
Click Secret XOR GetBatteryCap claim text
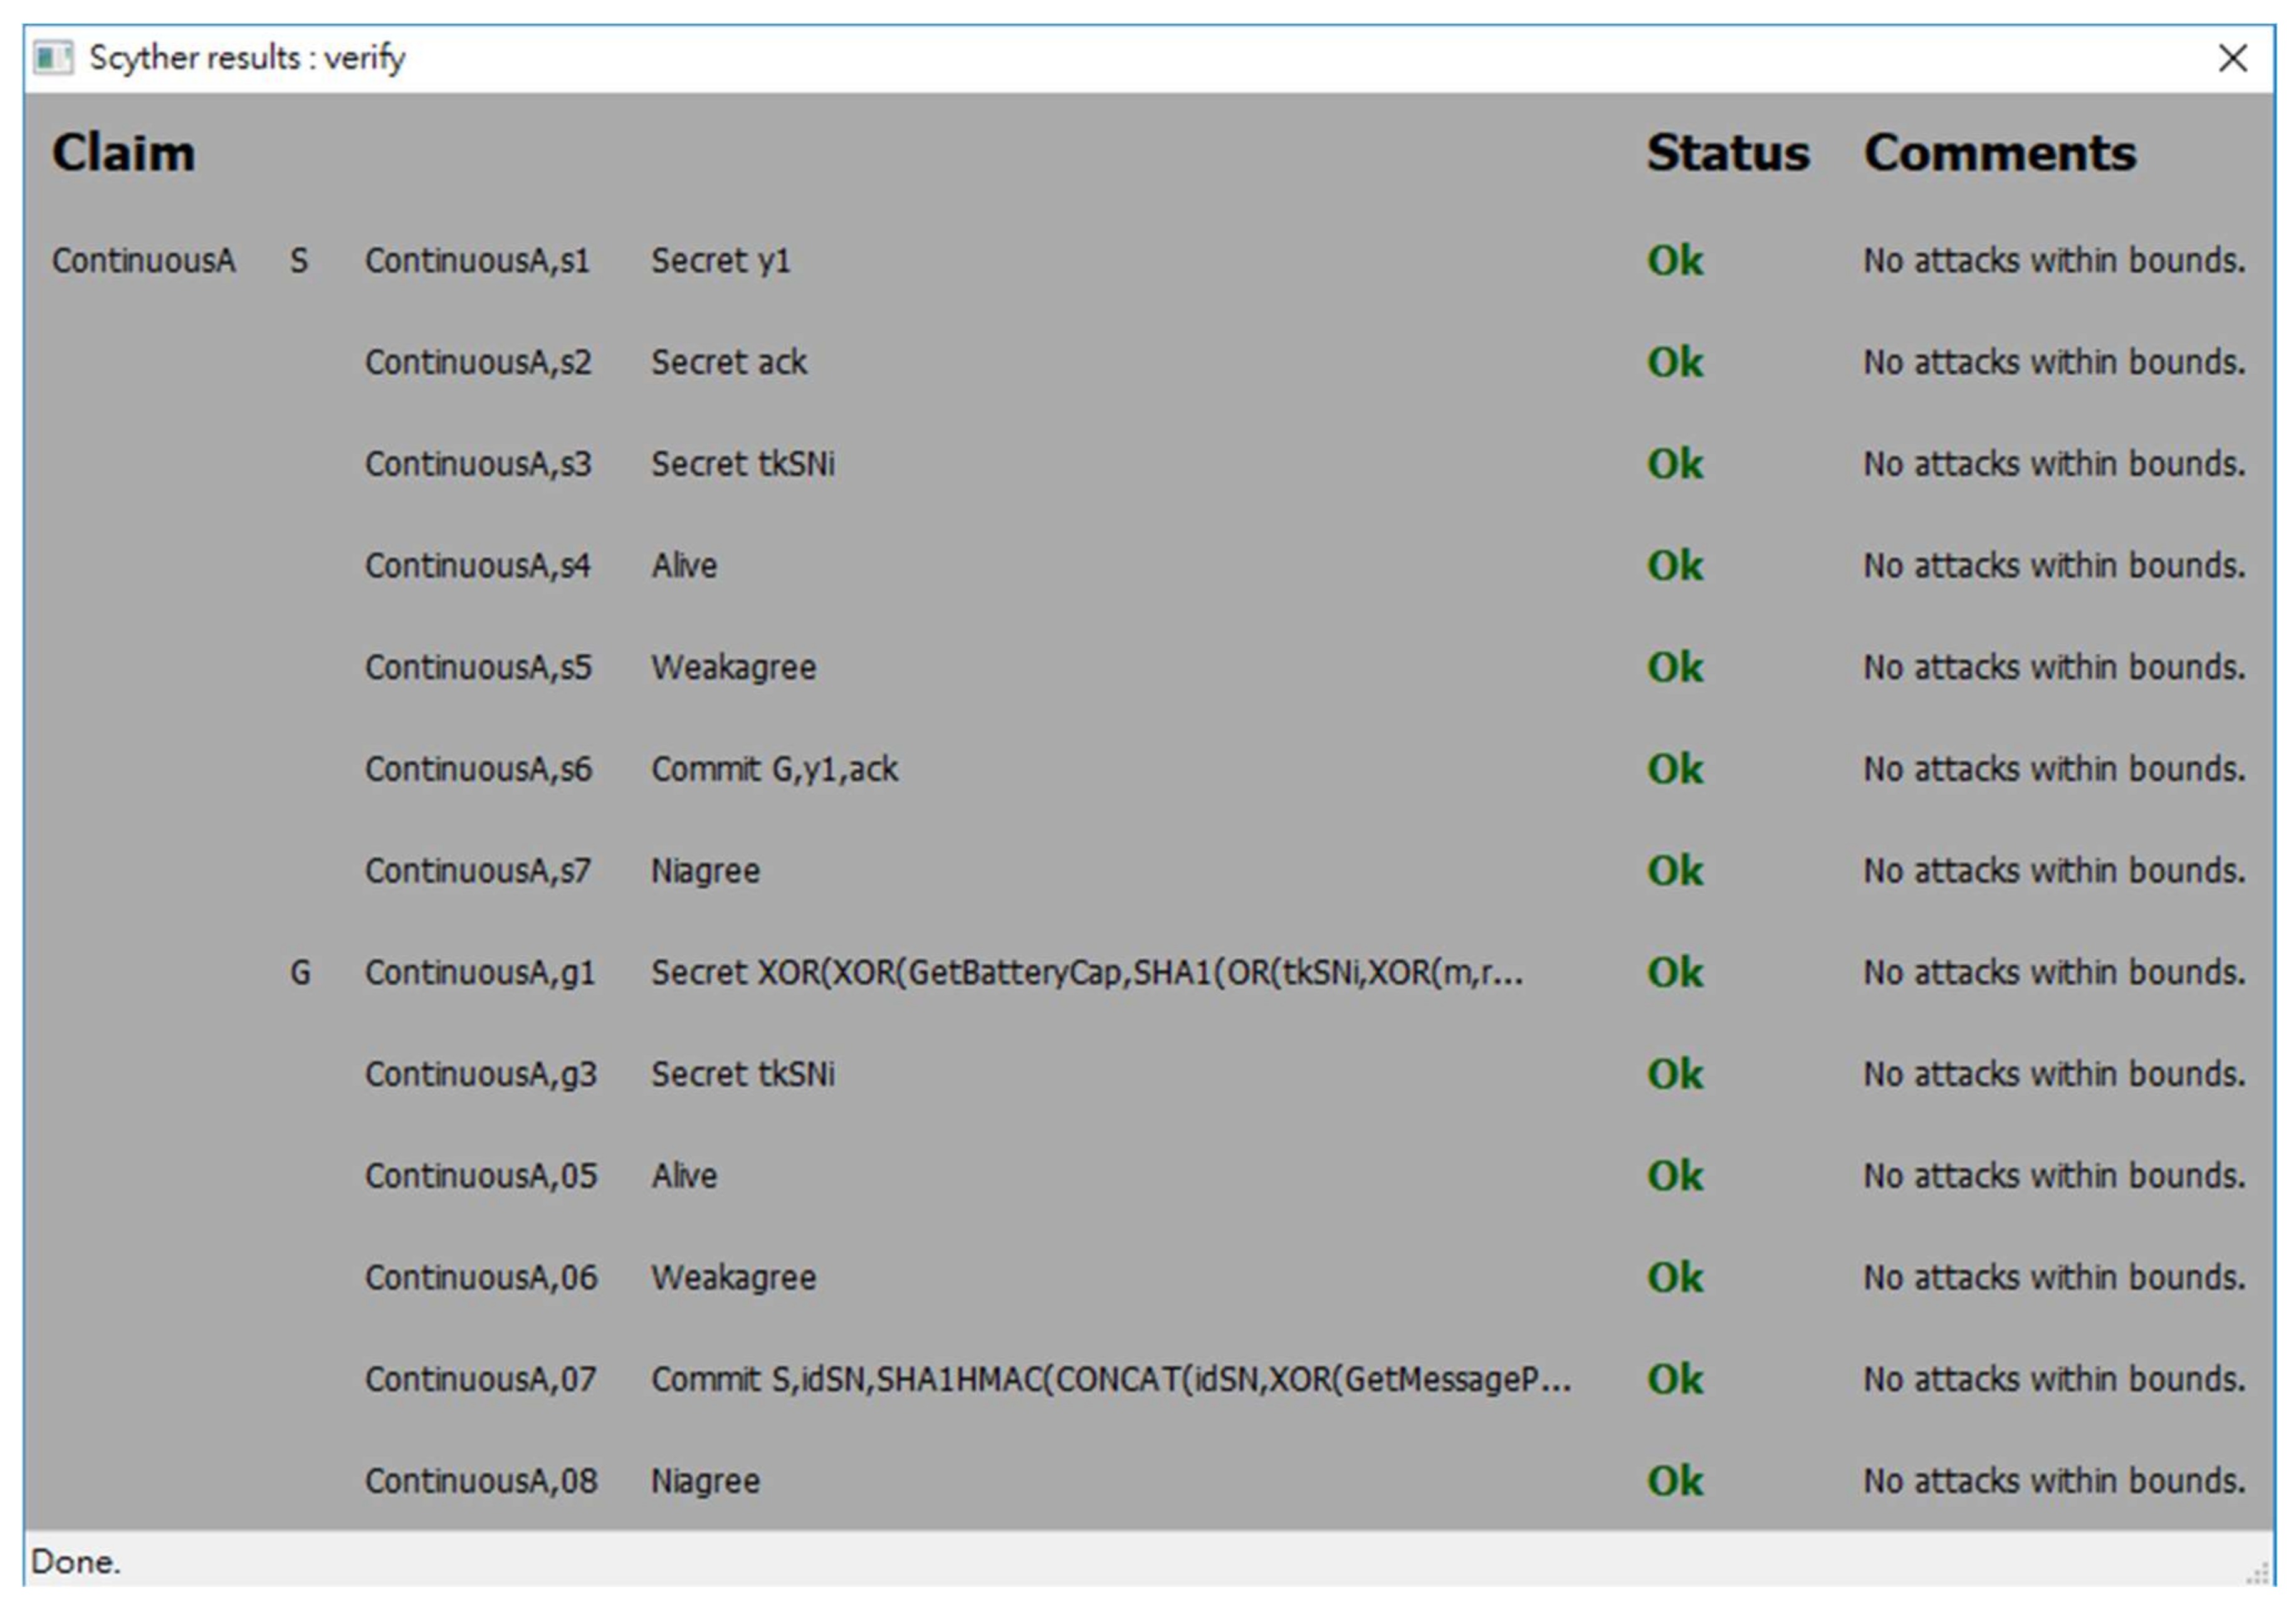pyautogui.click(x=1086, y=972)
